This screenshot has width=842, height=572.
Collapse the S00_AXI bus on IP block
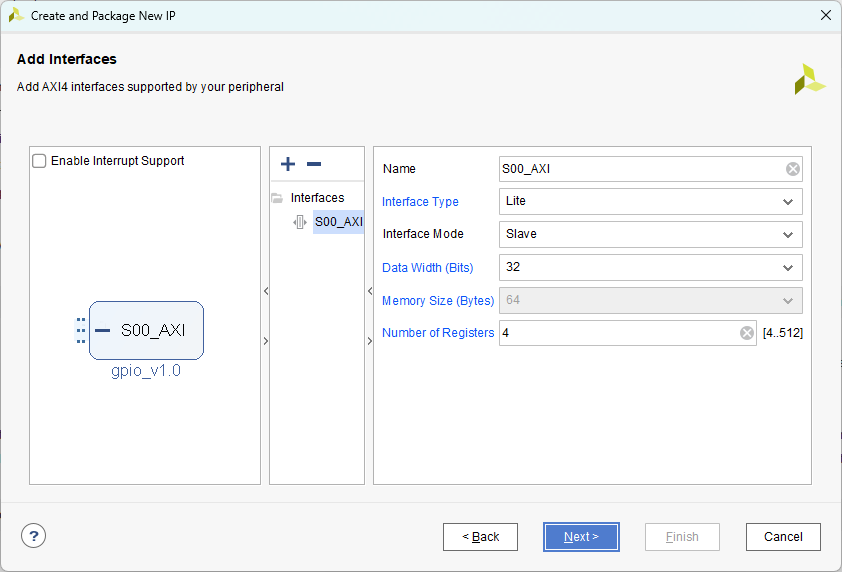pyautogui.click(x=102, y=330)
